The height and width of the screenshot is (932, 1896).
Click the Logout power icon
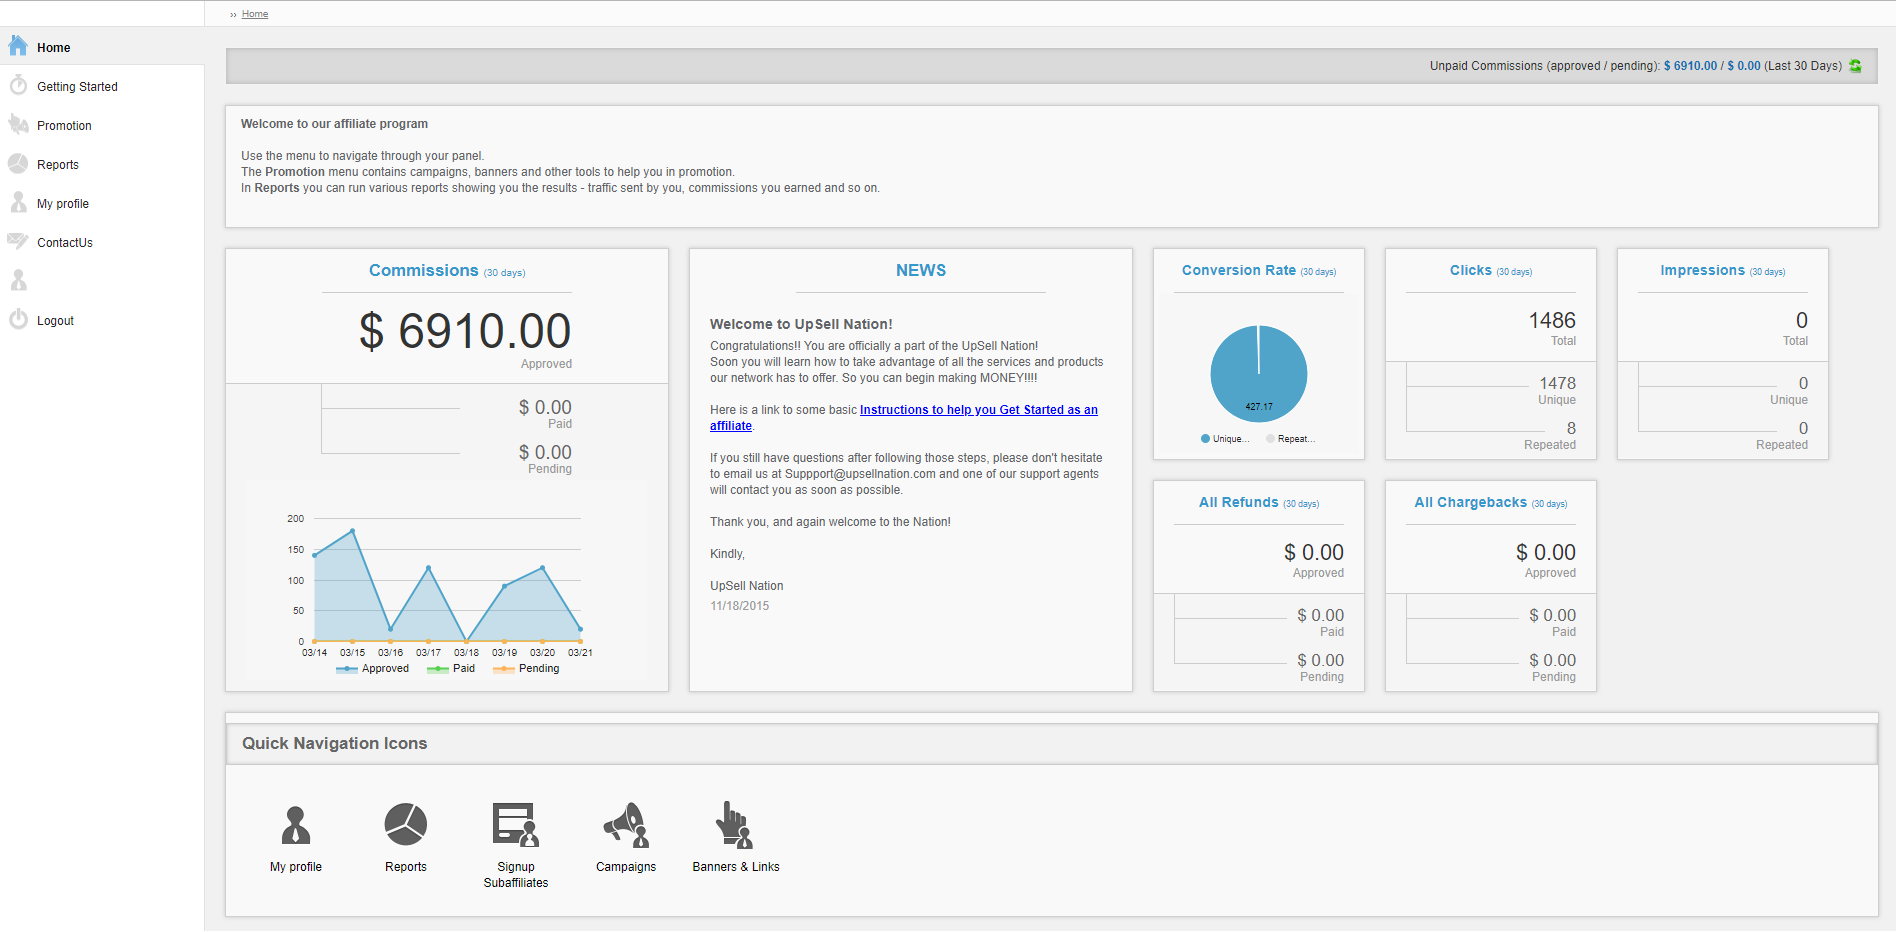18,319
